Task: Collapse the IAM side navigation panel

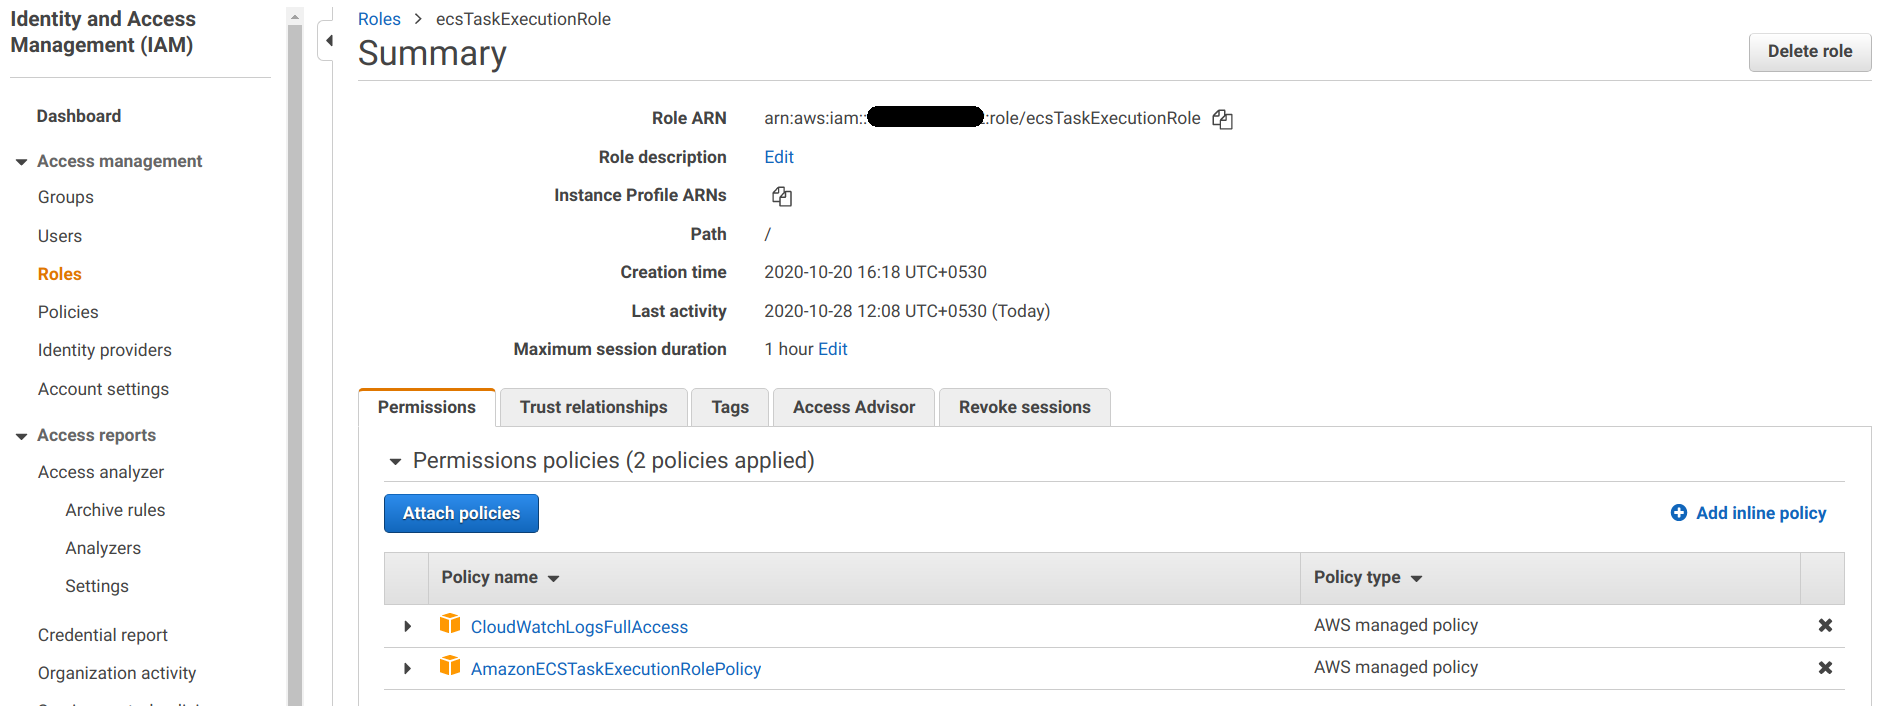Action: coord(328,41)
